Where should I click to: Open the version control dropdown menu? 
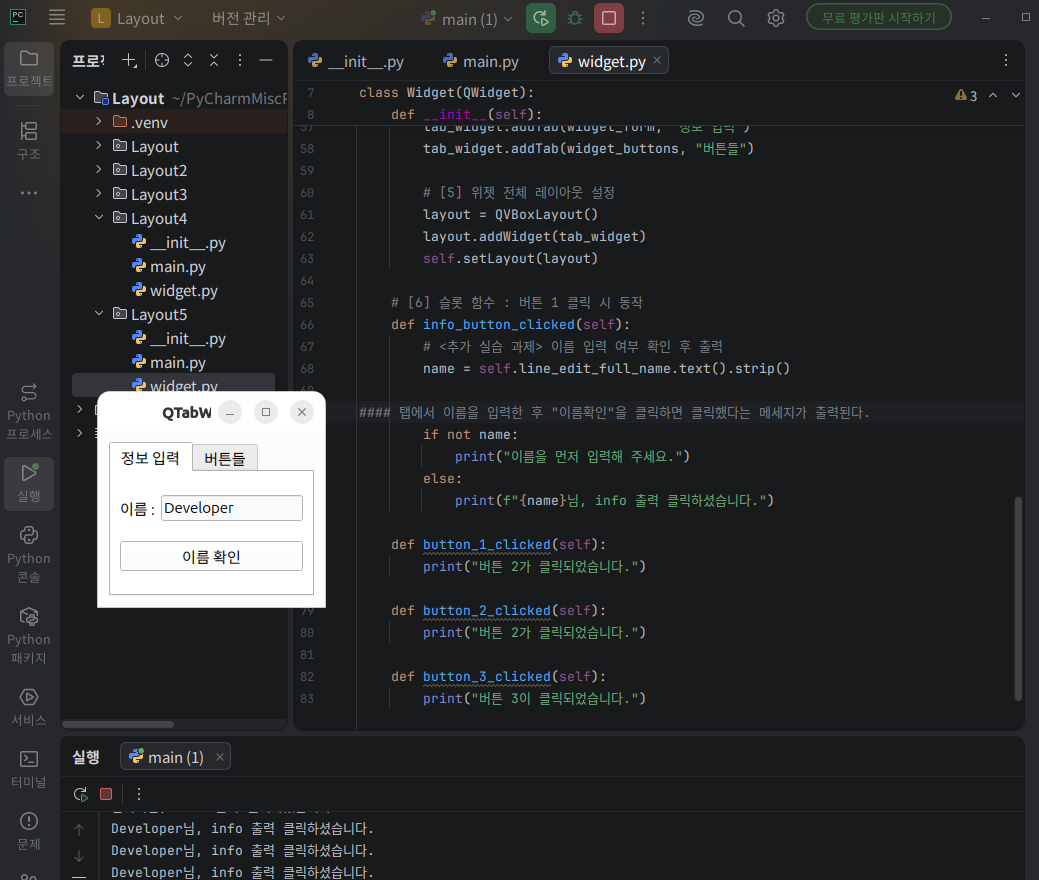[248, 18]
